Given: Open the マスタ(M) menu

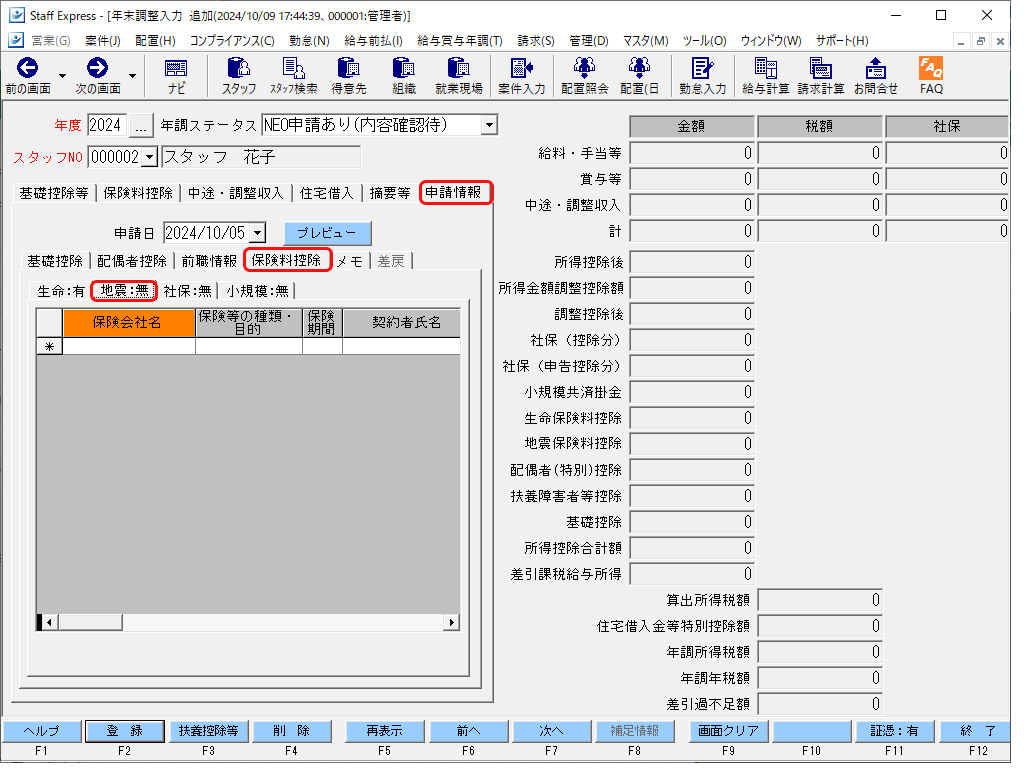Looking at the screenshot, I should (x=645, y=40).
